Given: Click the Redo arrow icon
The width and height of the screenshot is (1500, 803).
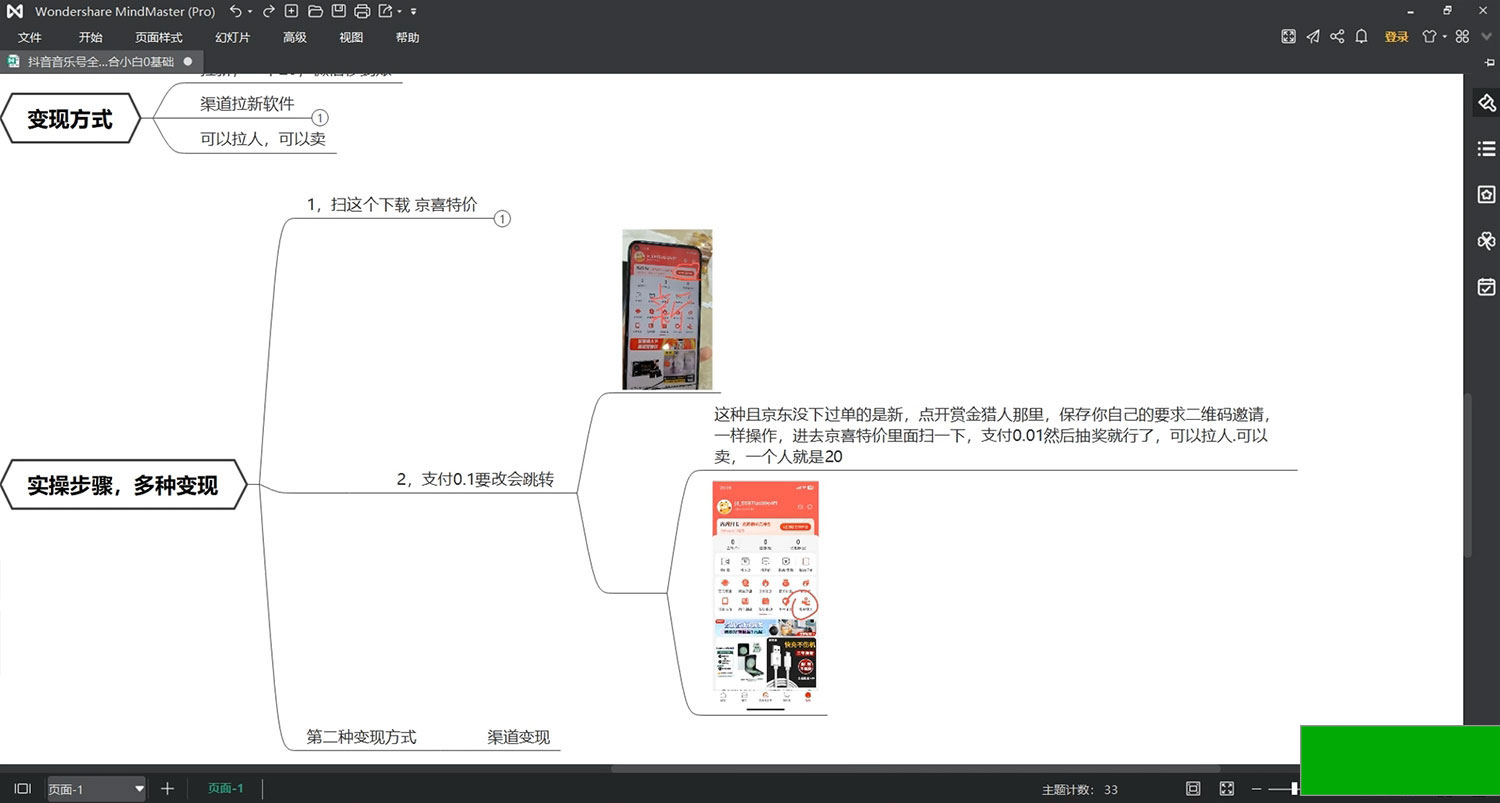Looking at the screenshot, I should [268, 11].
